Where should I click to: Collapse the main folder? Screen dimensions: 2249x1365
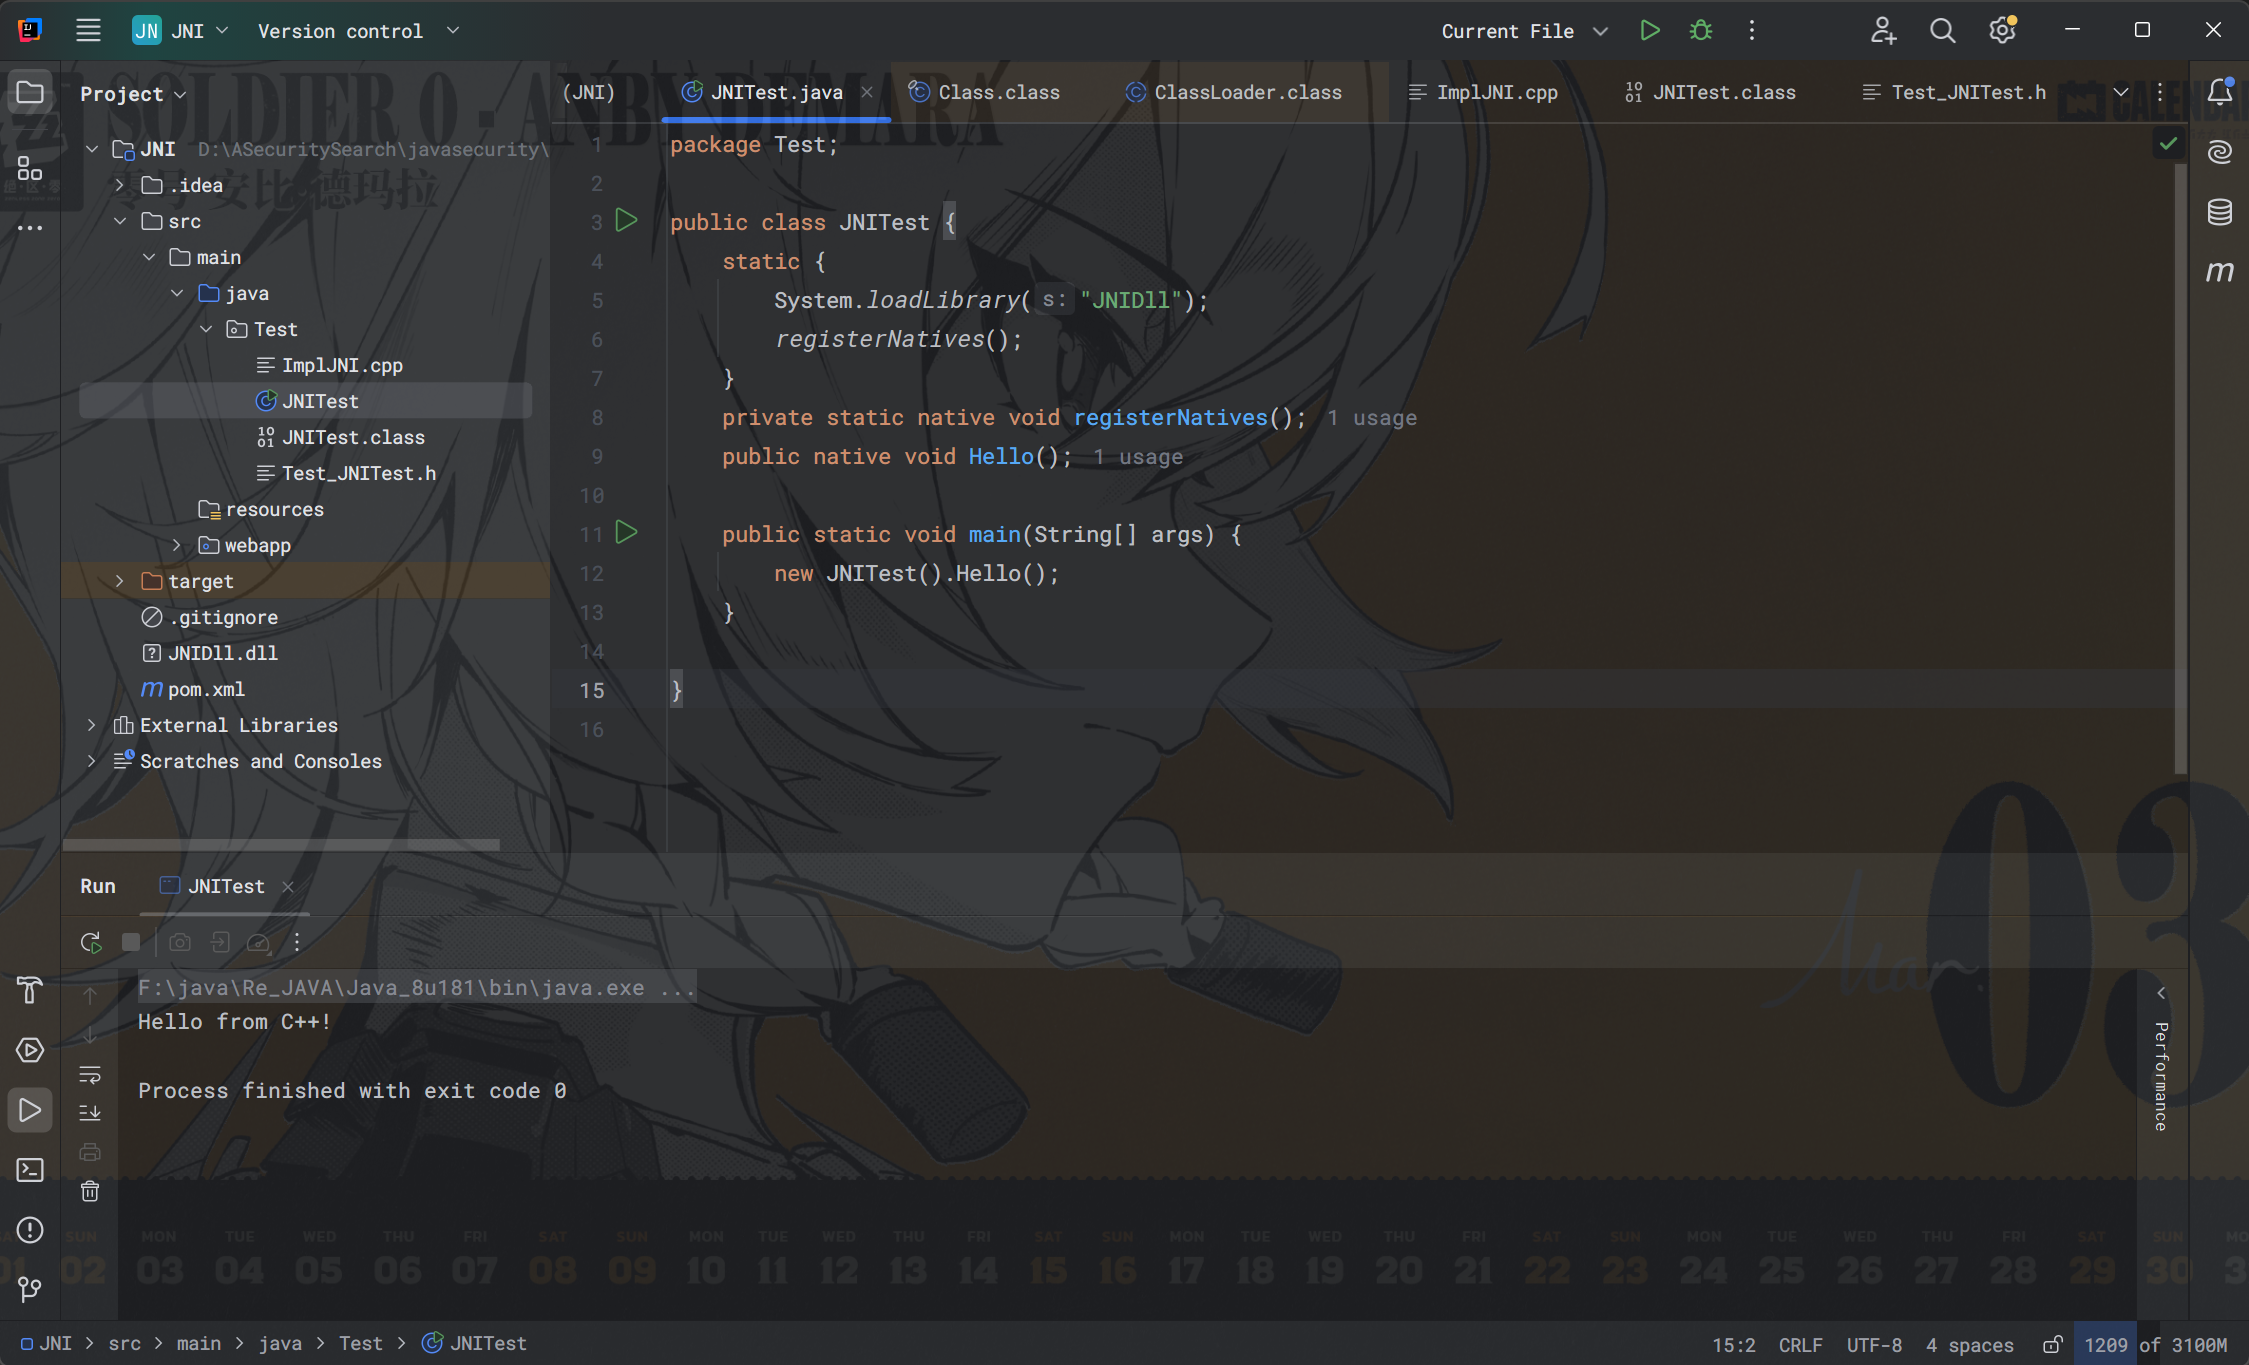pyautogui.click(x=149, y=257)
